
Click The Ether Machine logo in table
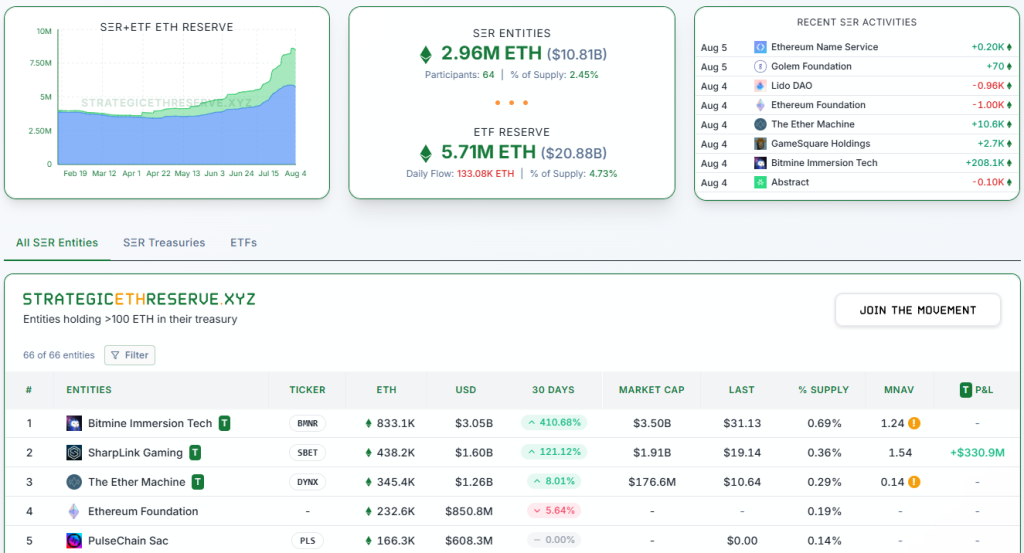point(73,482)
